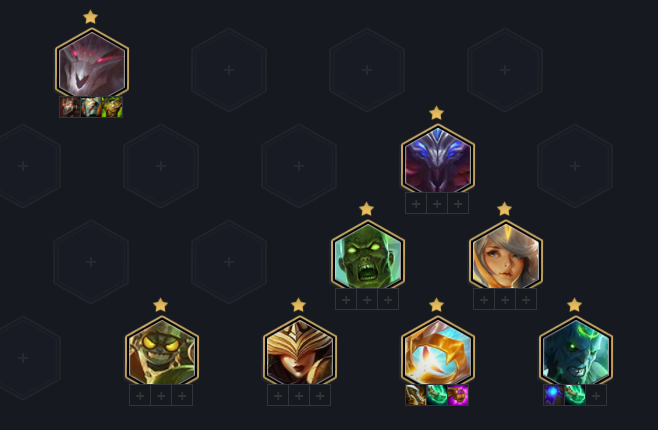This screenshot has height=430, width=658.
Task: Click the blue green-eyed Ivern champion portrait
Action: [576, 352]
